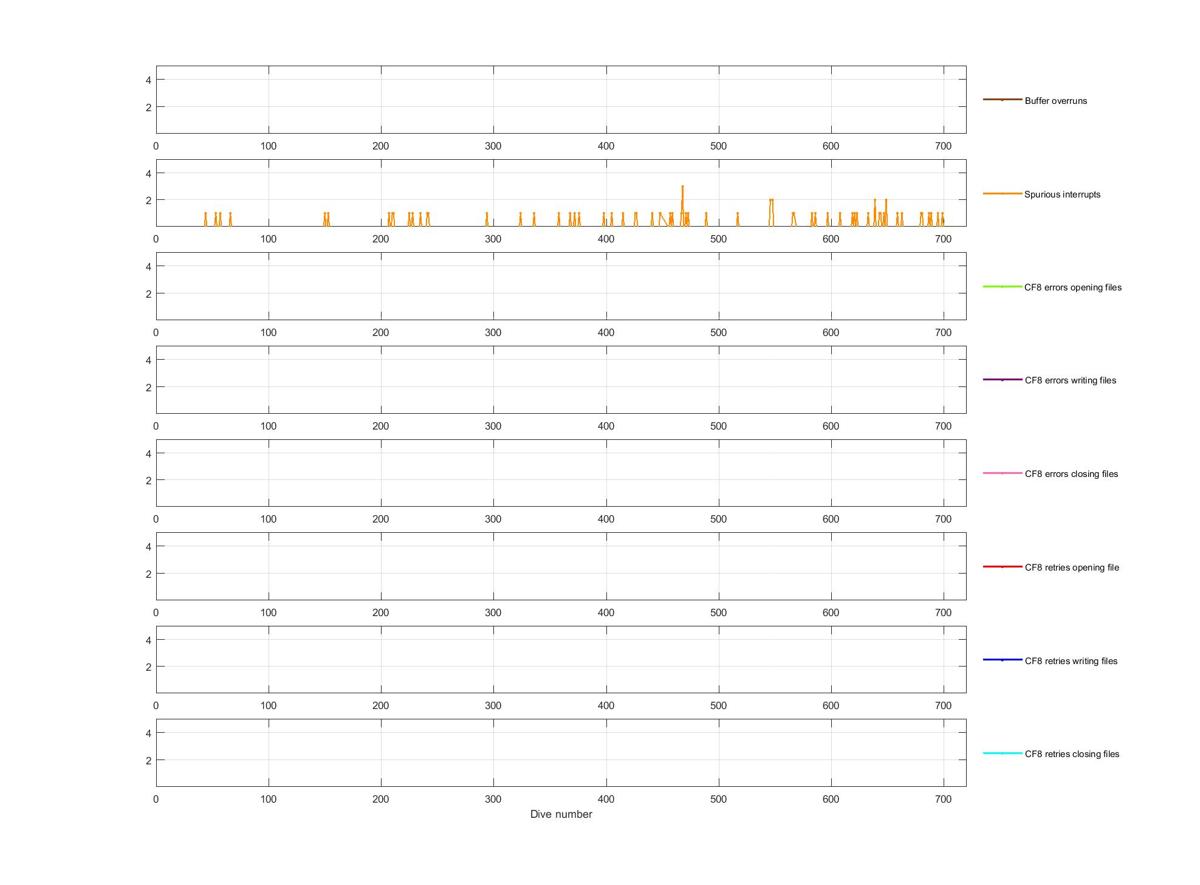Click the CF8 errors closing files legend text

point(1071,474)
